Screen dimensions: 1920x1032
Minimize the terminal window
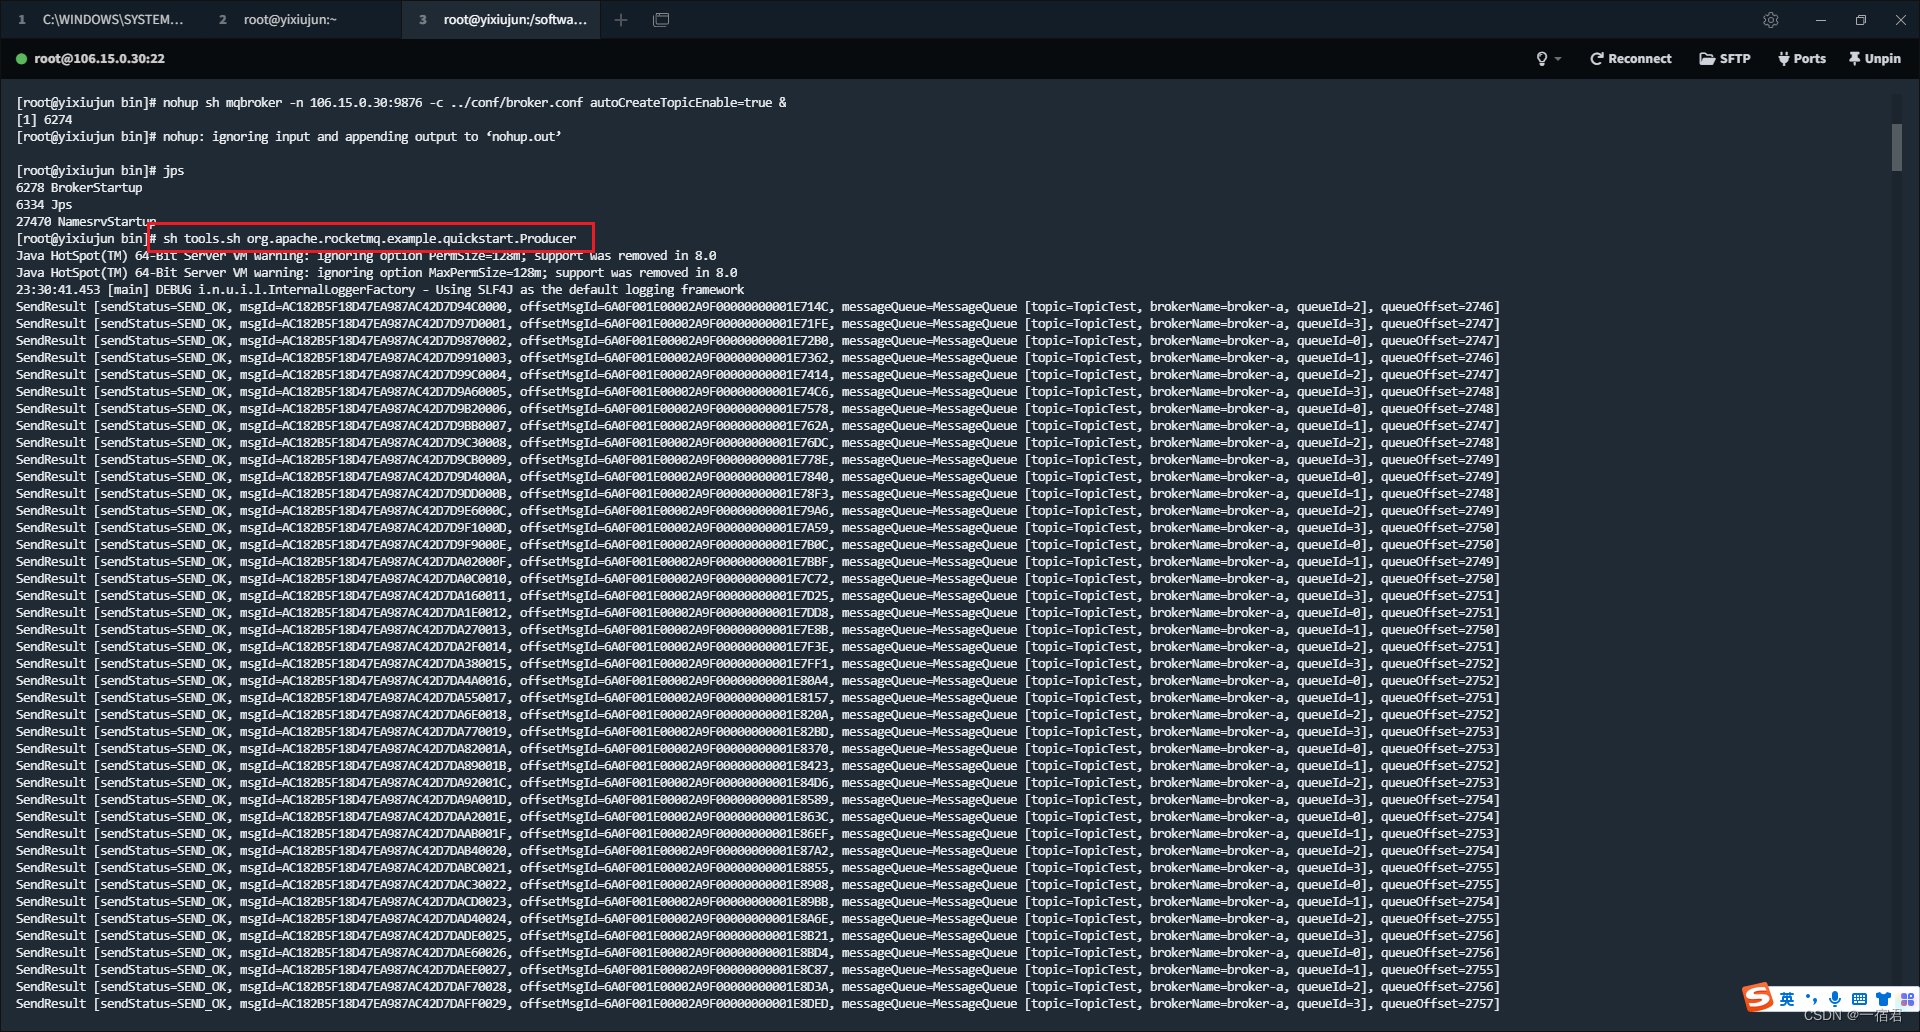click(x=1821, y=20)
